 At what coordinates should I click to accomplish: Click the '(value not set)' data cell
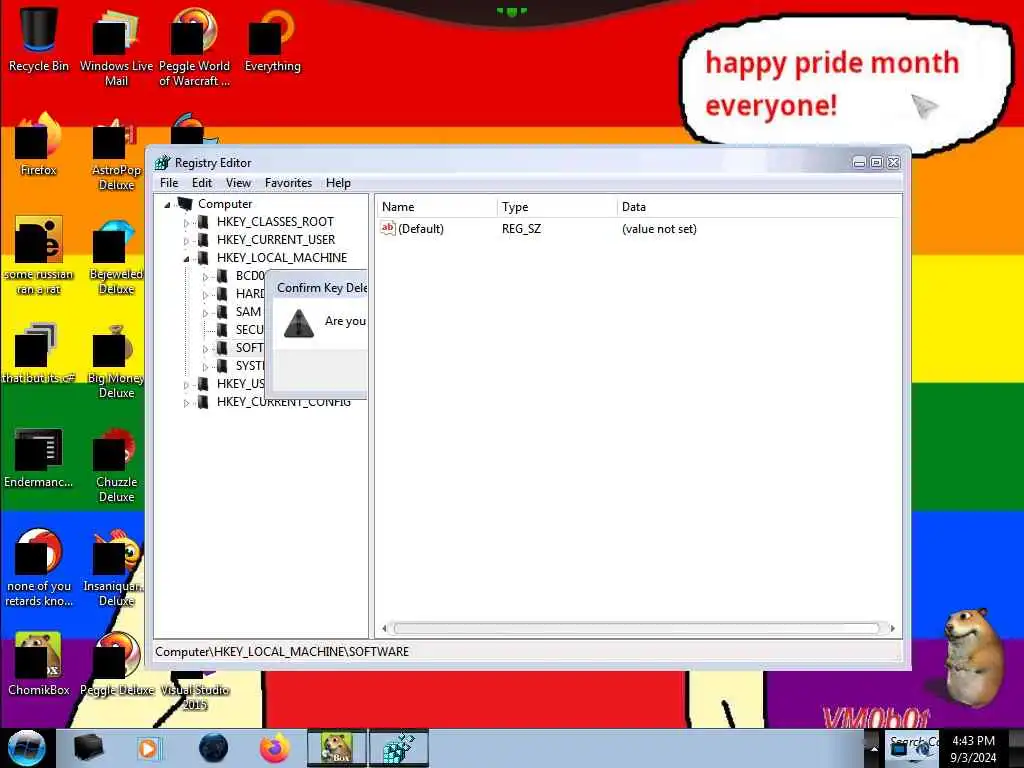tap(659, 229)
